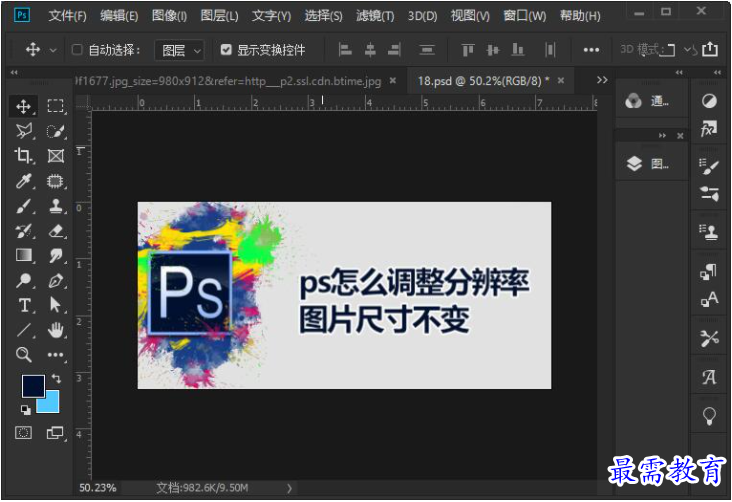Open the Clone Source panel icon
The width and height of the screenshot is (732, 502).
point(709,232)
